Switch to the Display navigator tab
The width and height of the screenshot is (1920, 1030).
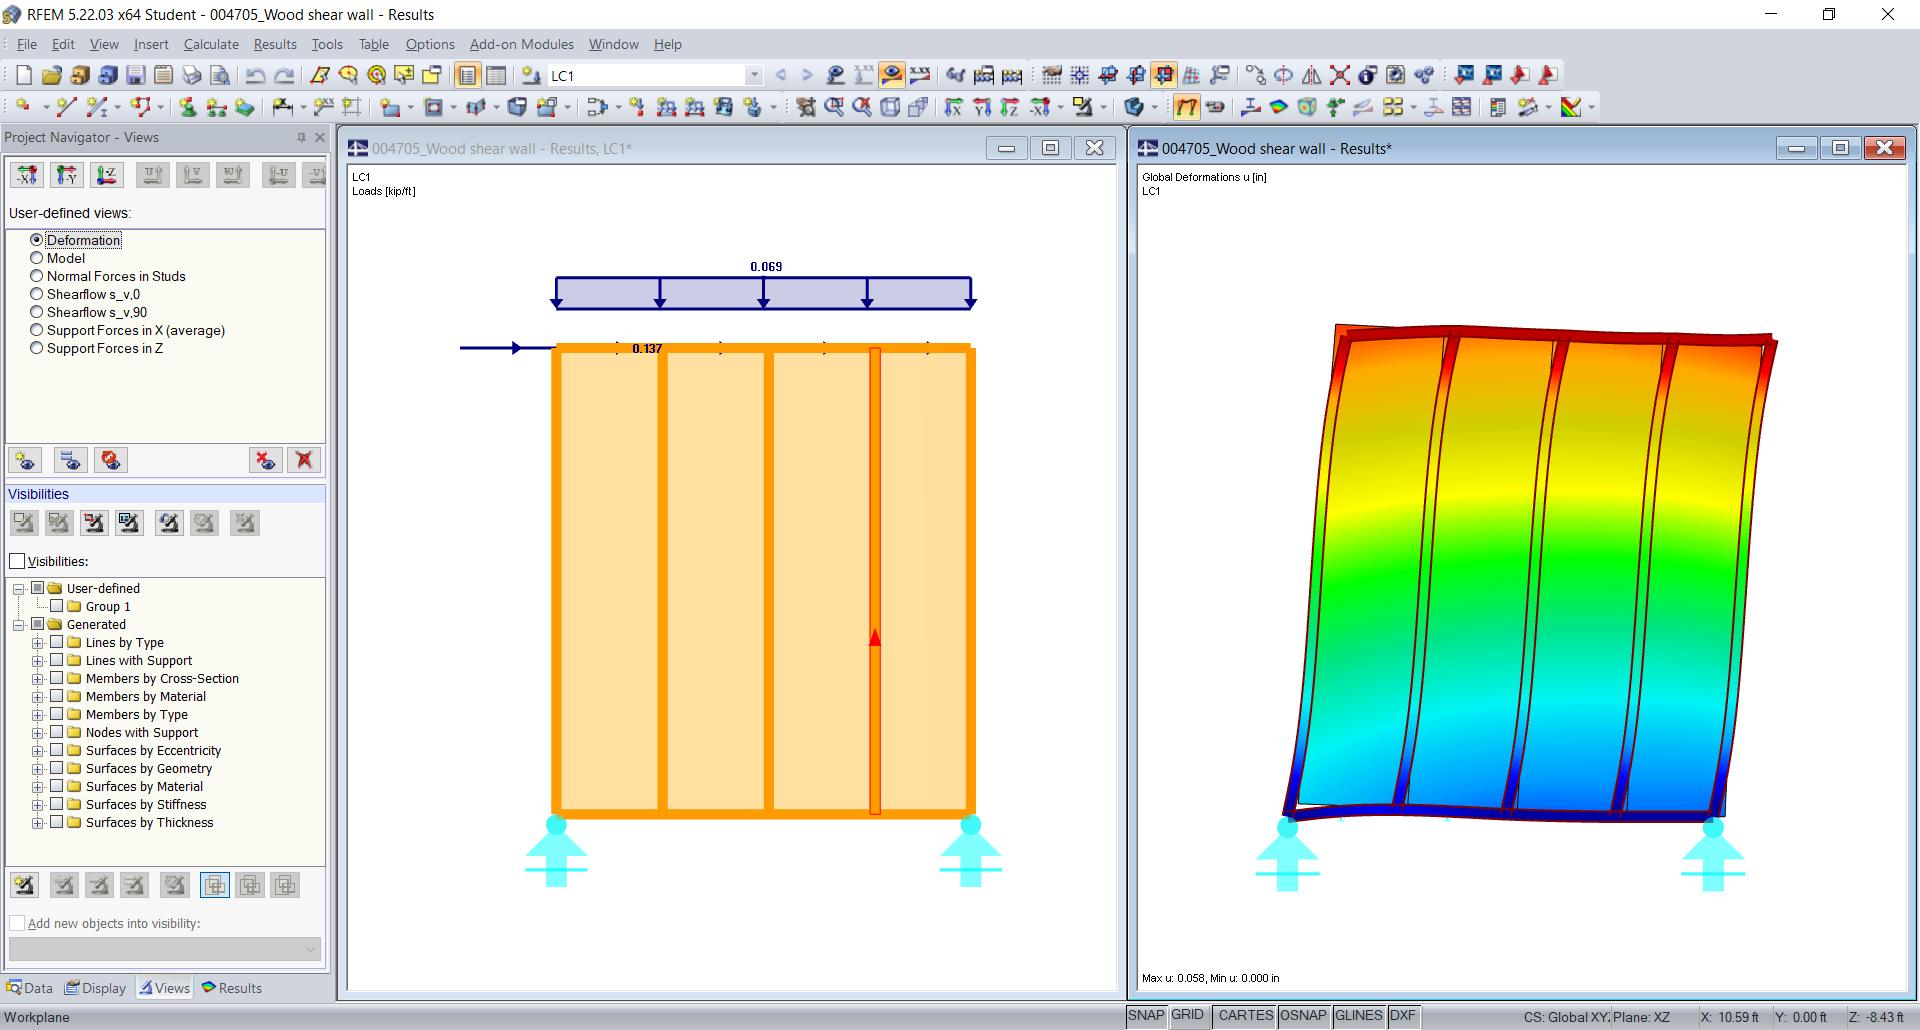coord(96,988)
